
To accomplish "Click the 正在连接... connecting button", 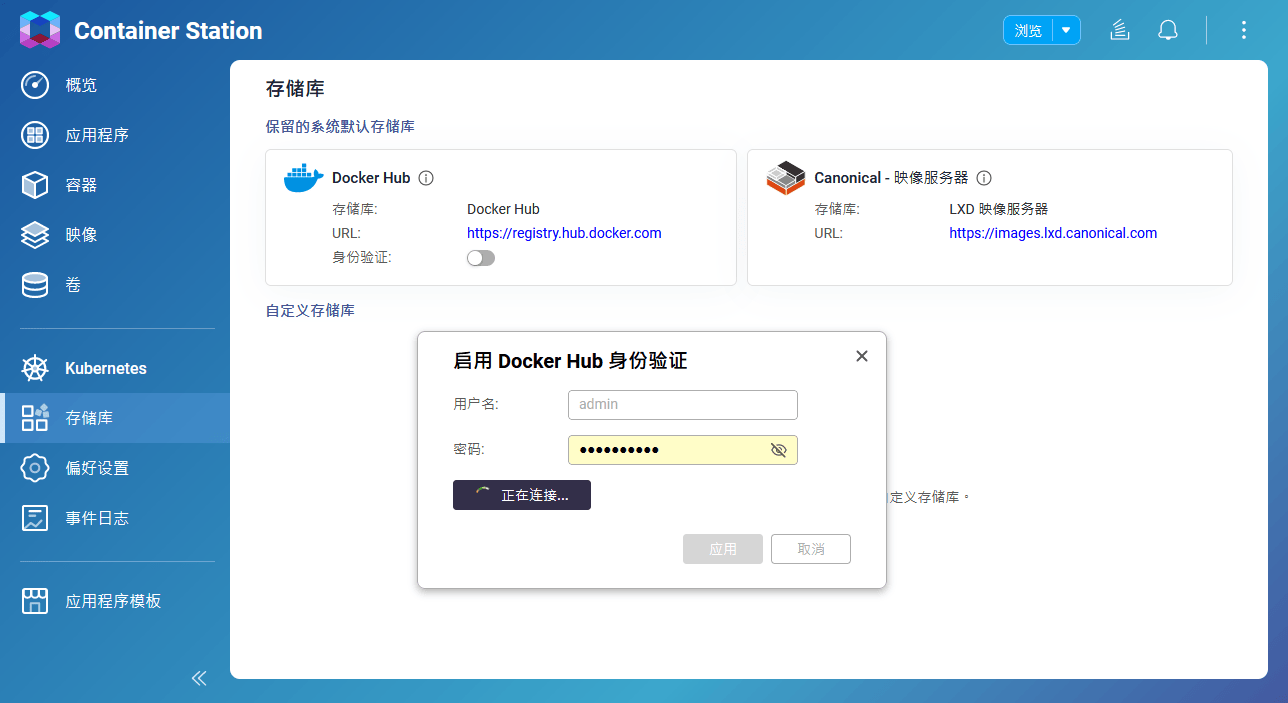I will pos(522,495).
